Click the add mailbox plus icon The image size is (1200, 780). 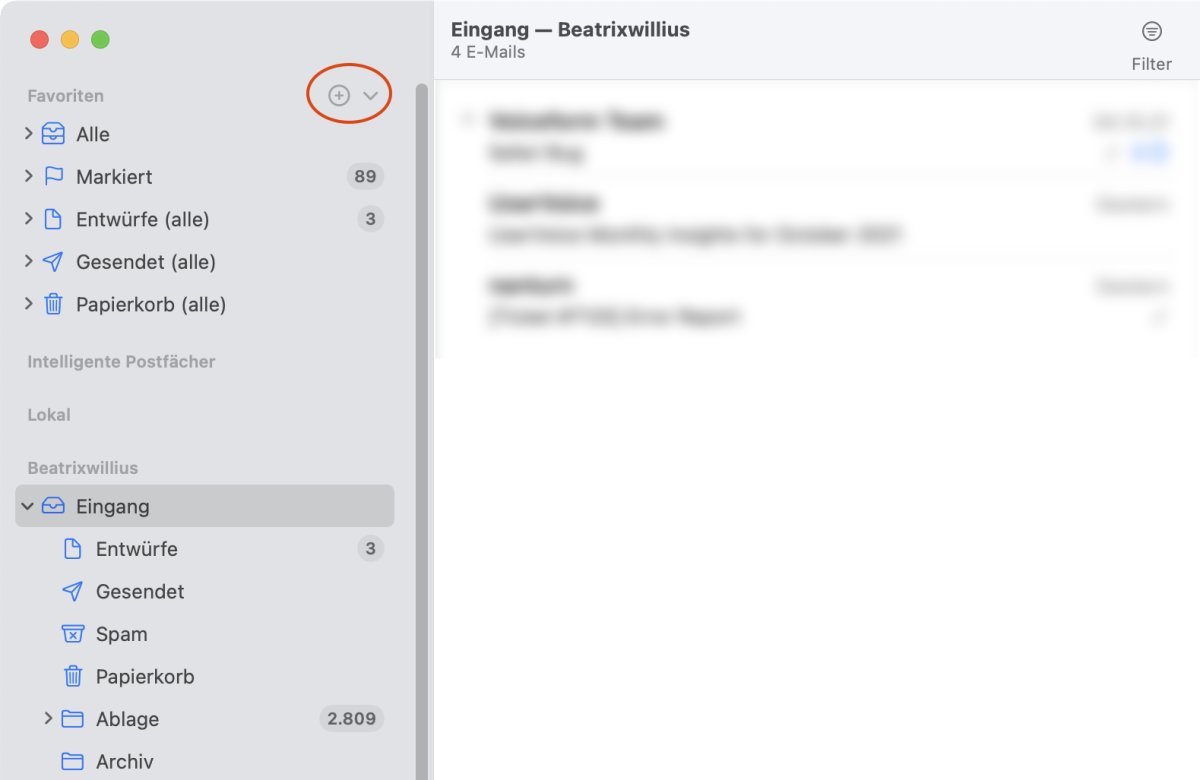[x=339, y=95]
